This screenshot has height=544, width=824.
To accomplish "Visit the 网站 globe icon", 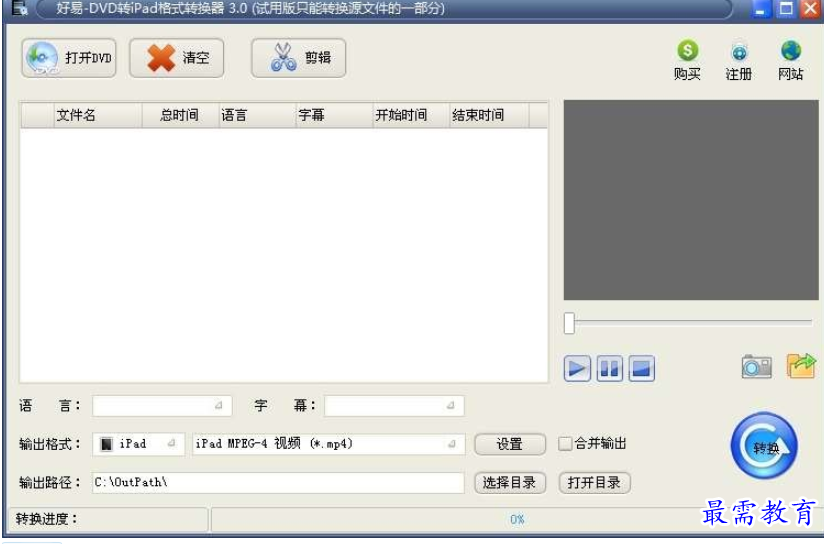I will pyautogui.click(x=790, y=60).
